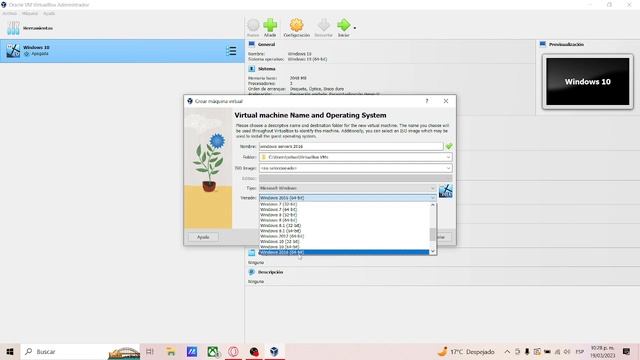Click the Nombre text field in dialog
The image size is (640, 360).
[351, 146]
